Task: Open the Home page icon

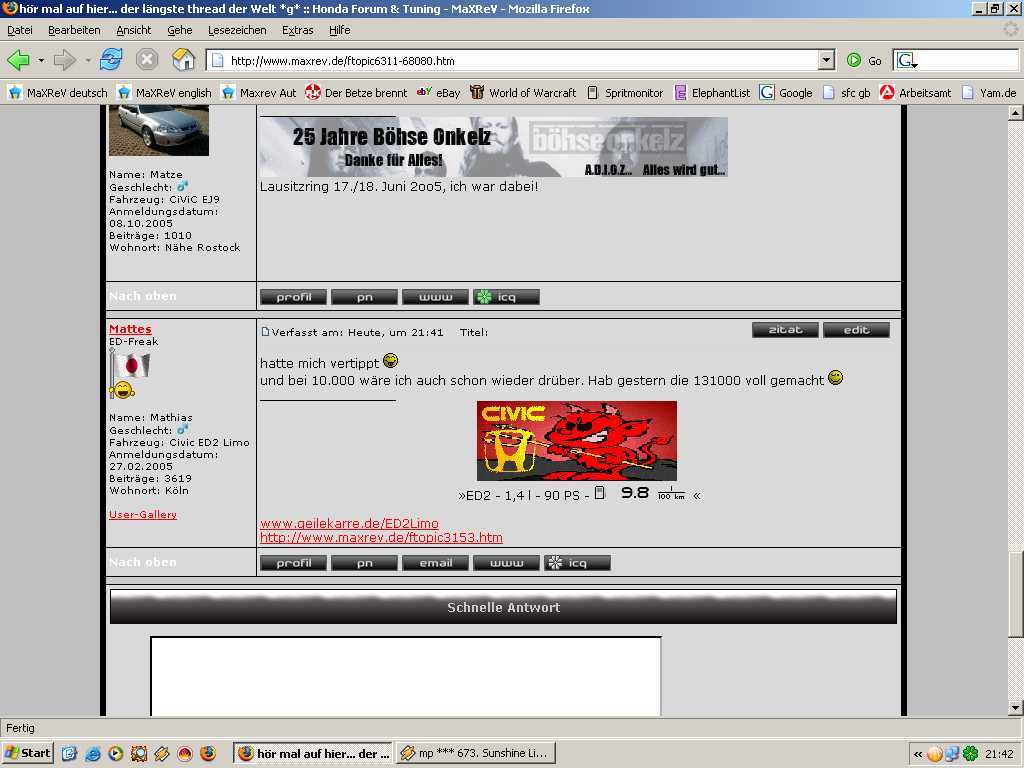Action: click(184, 60)
